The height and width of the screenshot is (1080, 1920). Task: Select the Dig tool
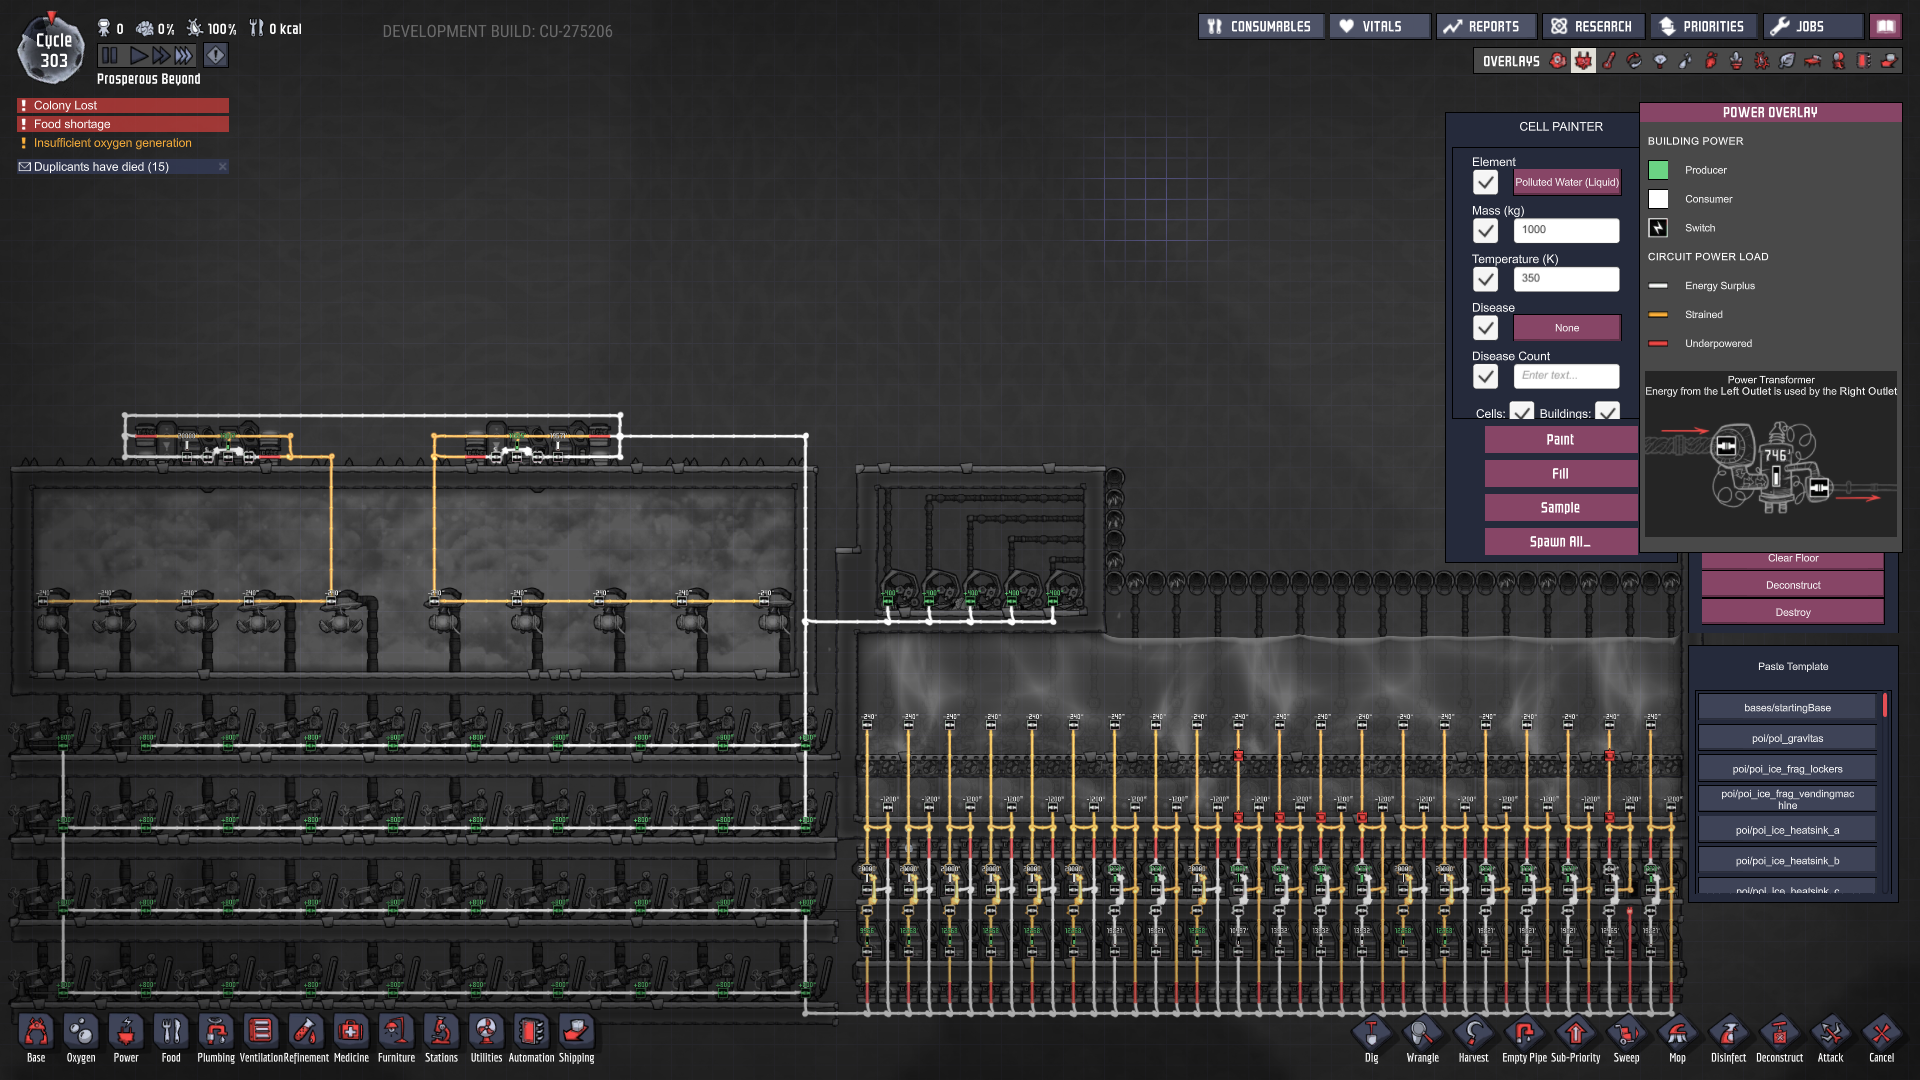[x=1371, y=1034]
